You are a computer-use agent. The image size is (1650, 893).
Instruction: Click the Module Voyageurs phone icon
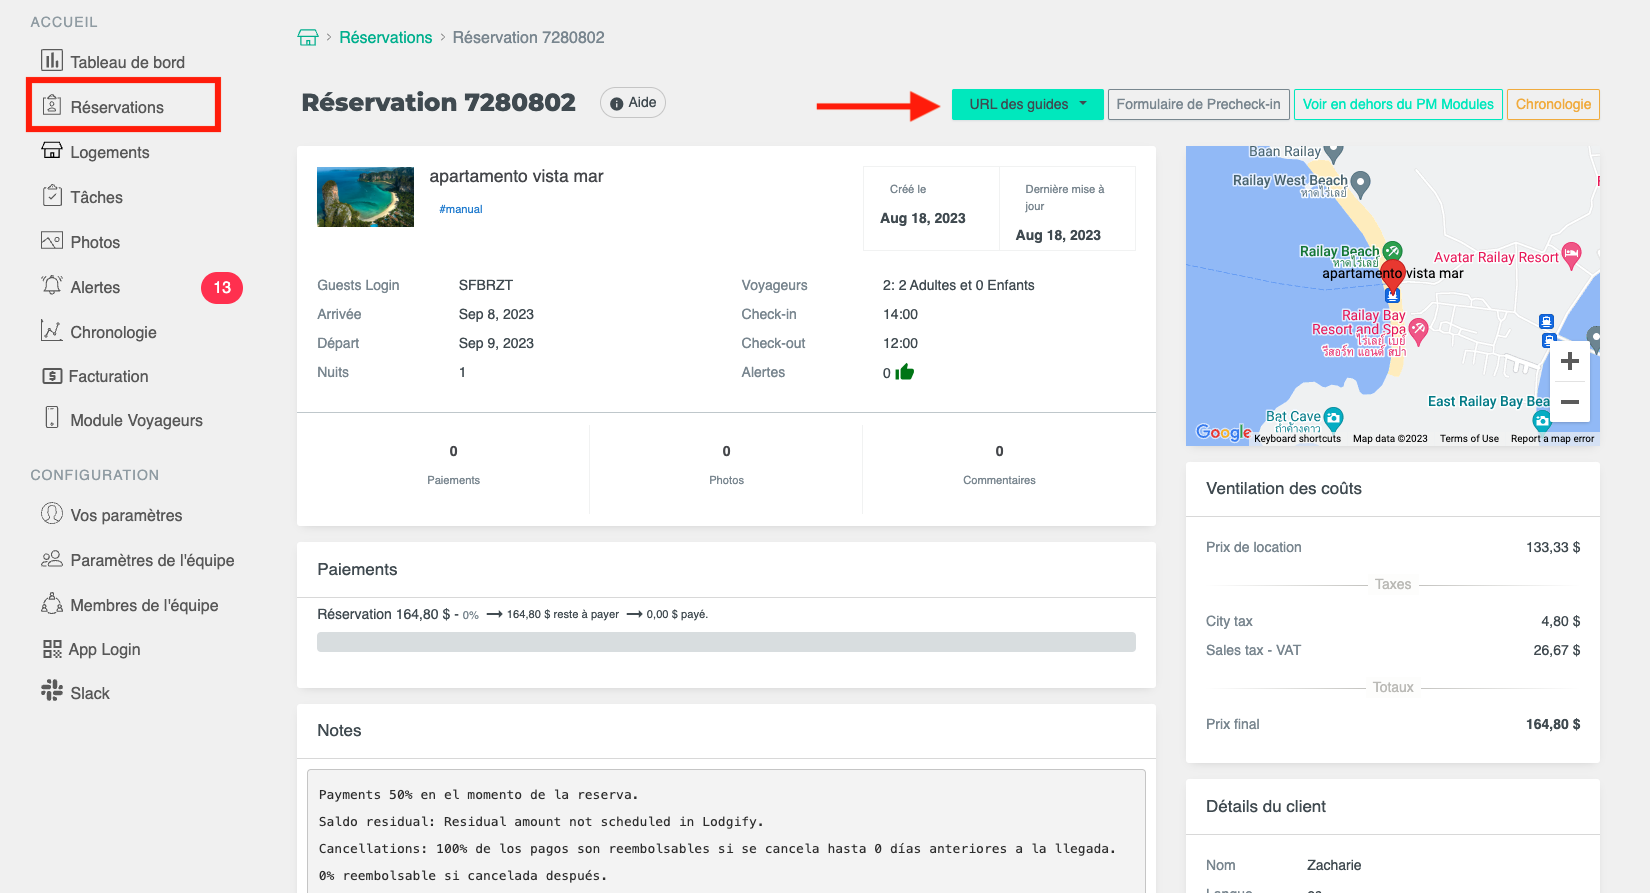pos(52,417)
